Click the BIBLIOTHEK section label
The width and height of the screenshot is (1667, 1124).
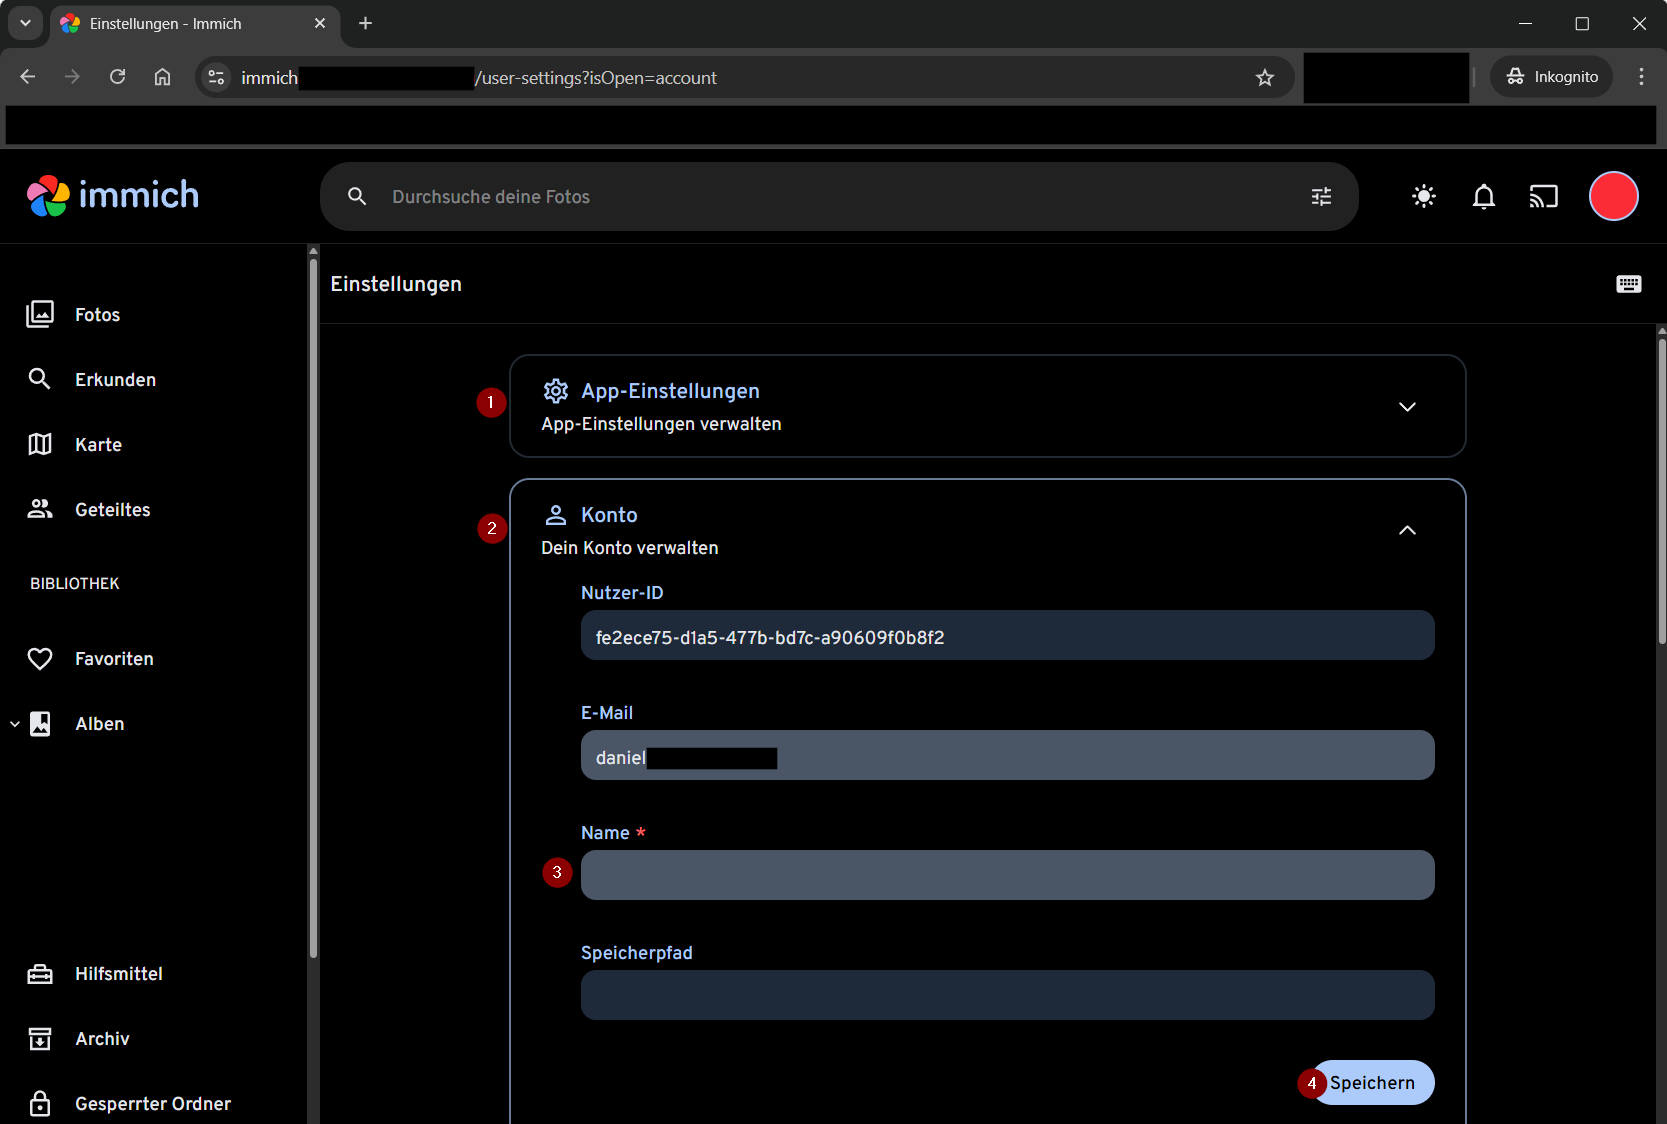point(75,583)
